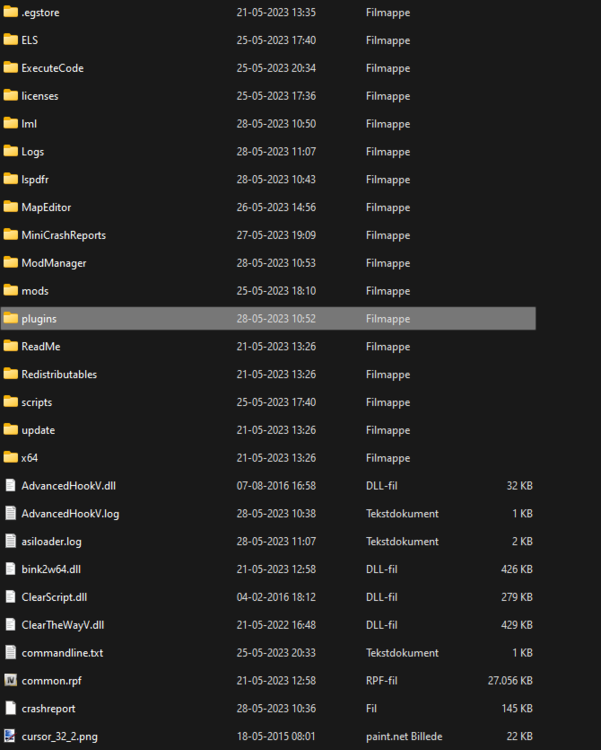601x750 pixels.
Task: Click the Redistributables folder icon
Action: pyautogui.click(x=11, y=374)
